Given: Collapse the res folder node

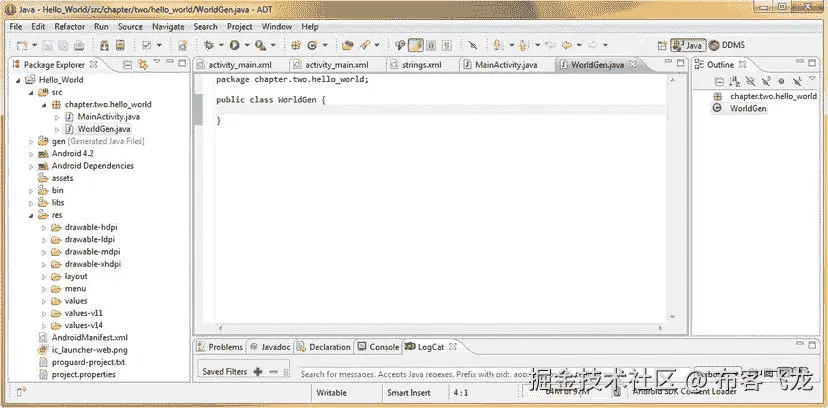Looking at the screenshot, I should 31,215.
